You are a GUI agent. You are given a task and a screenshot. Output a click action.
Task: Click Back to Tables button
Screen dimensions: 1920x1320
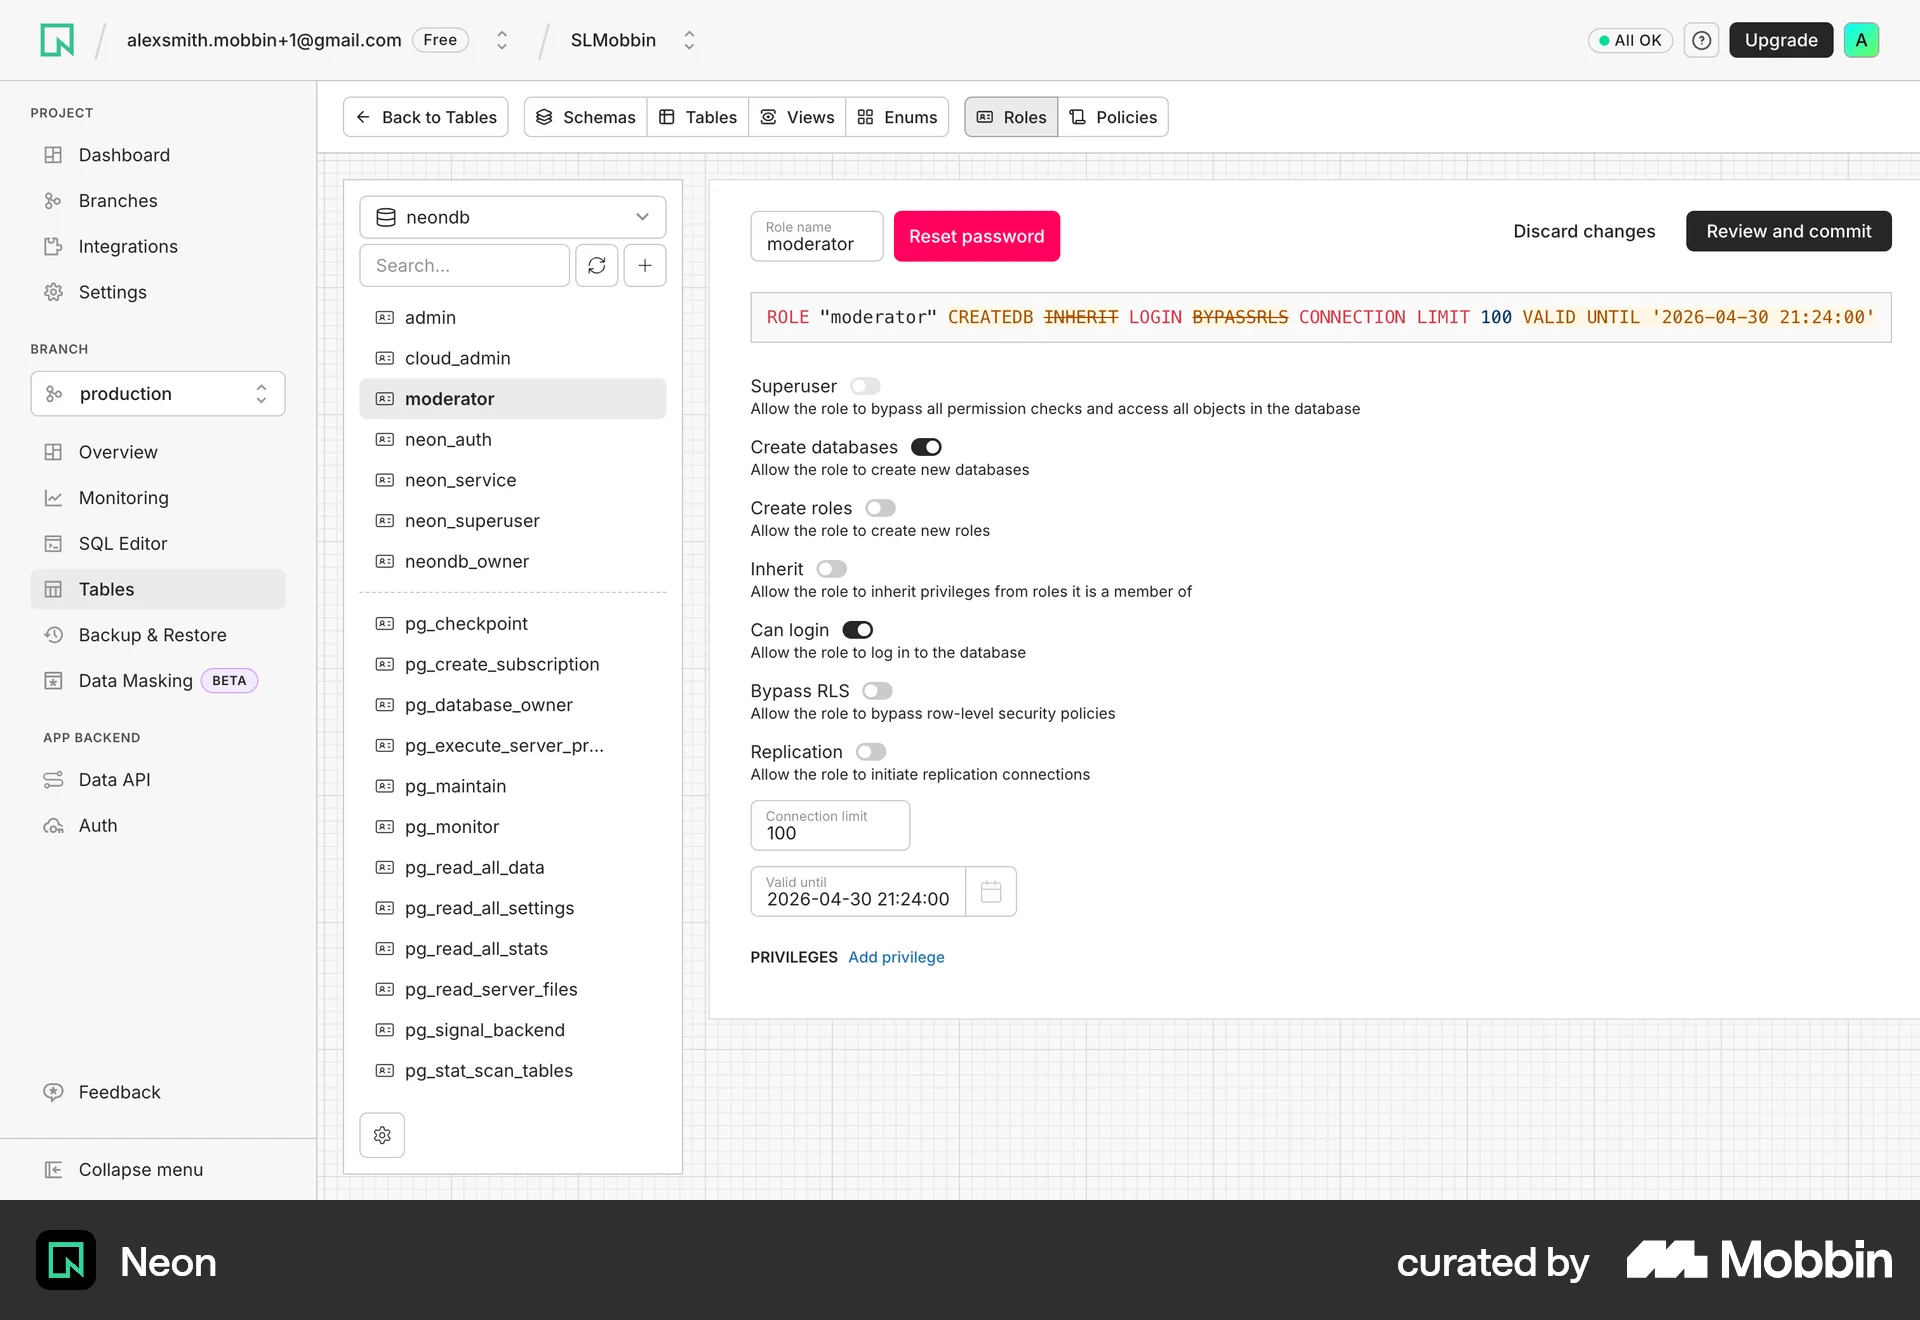(426, 117)
